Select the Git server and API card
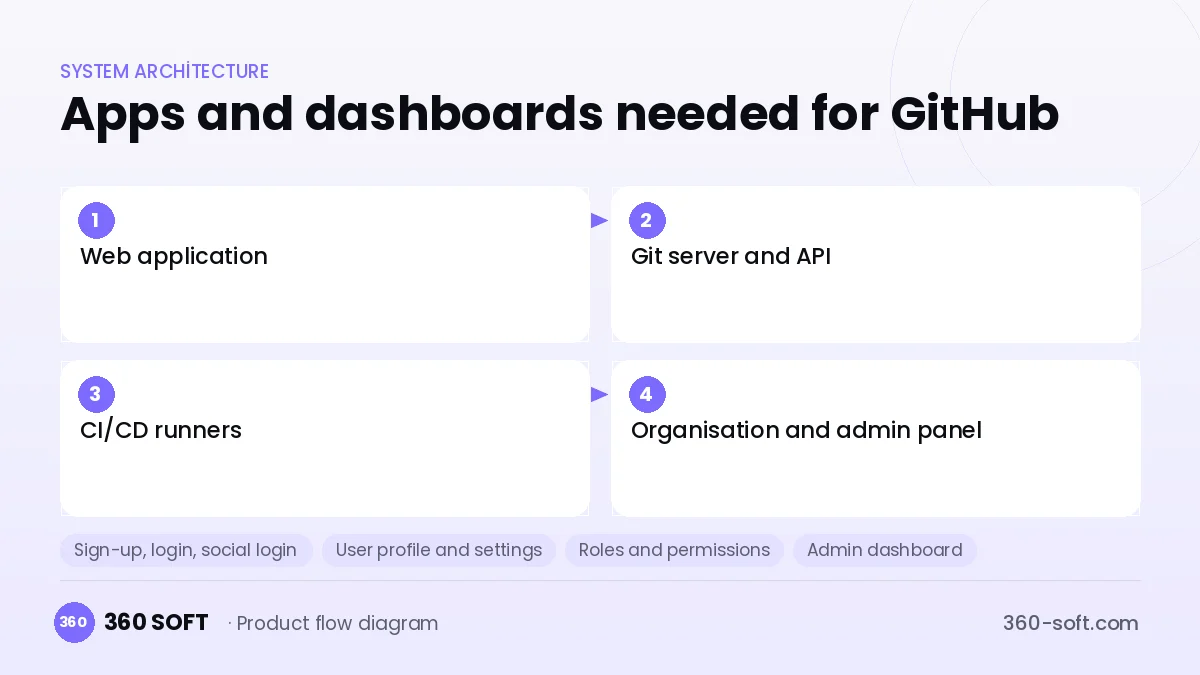The width and height of the screenshot is (1200, 675). (x=876, y=264)
